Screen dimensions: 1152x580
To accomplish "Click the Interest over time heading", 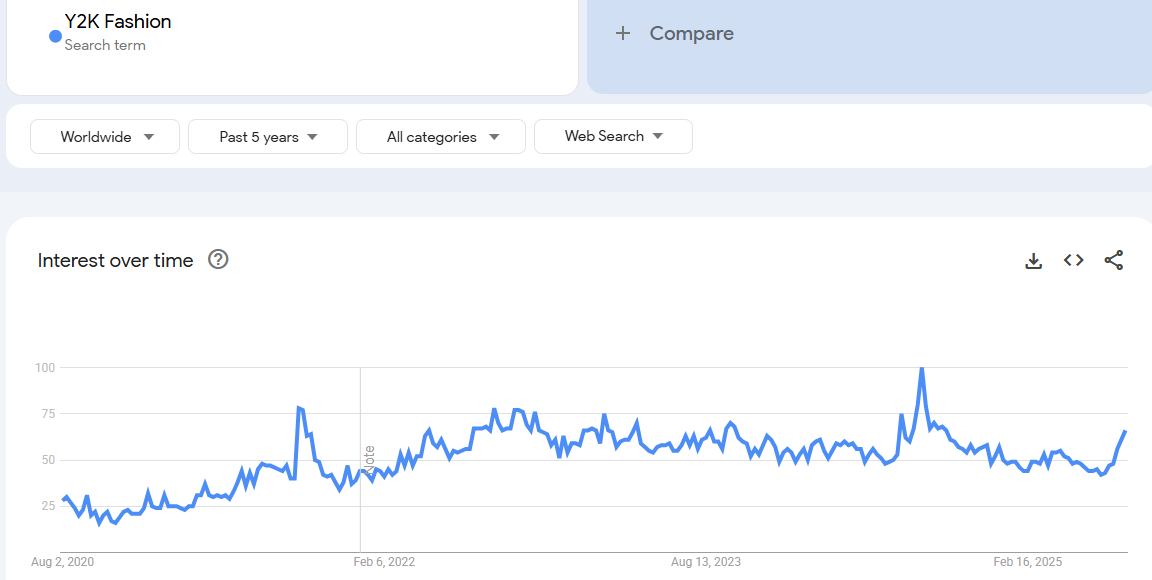I will pyautogui.click(x=115, y=261).
